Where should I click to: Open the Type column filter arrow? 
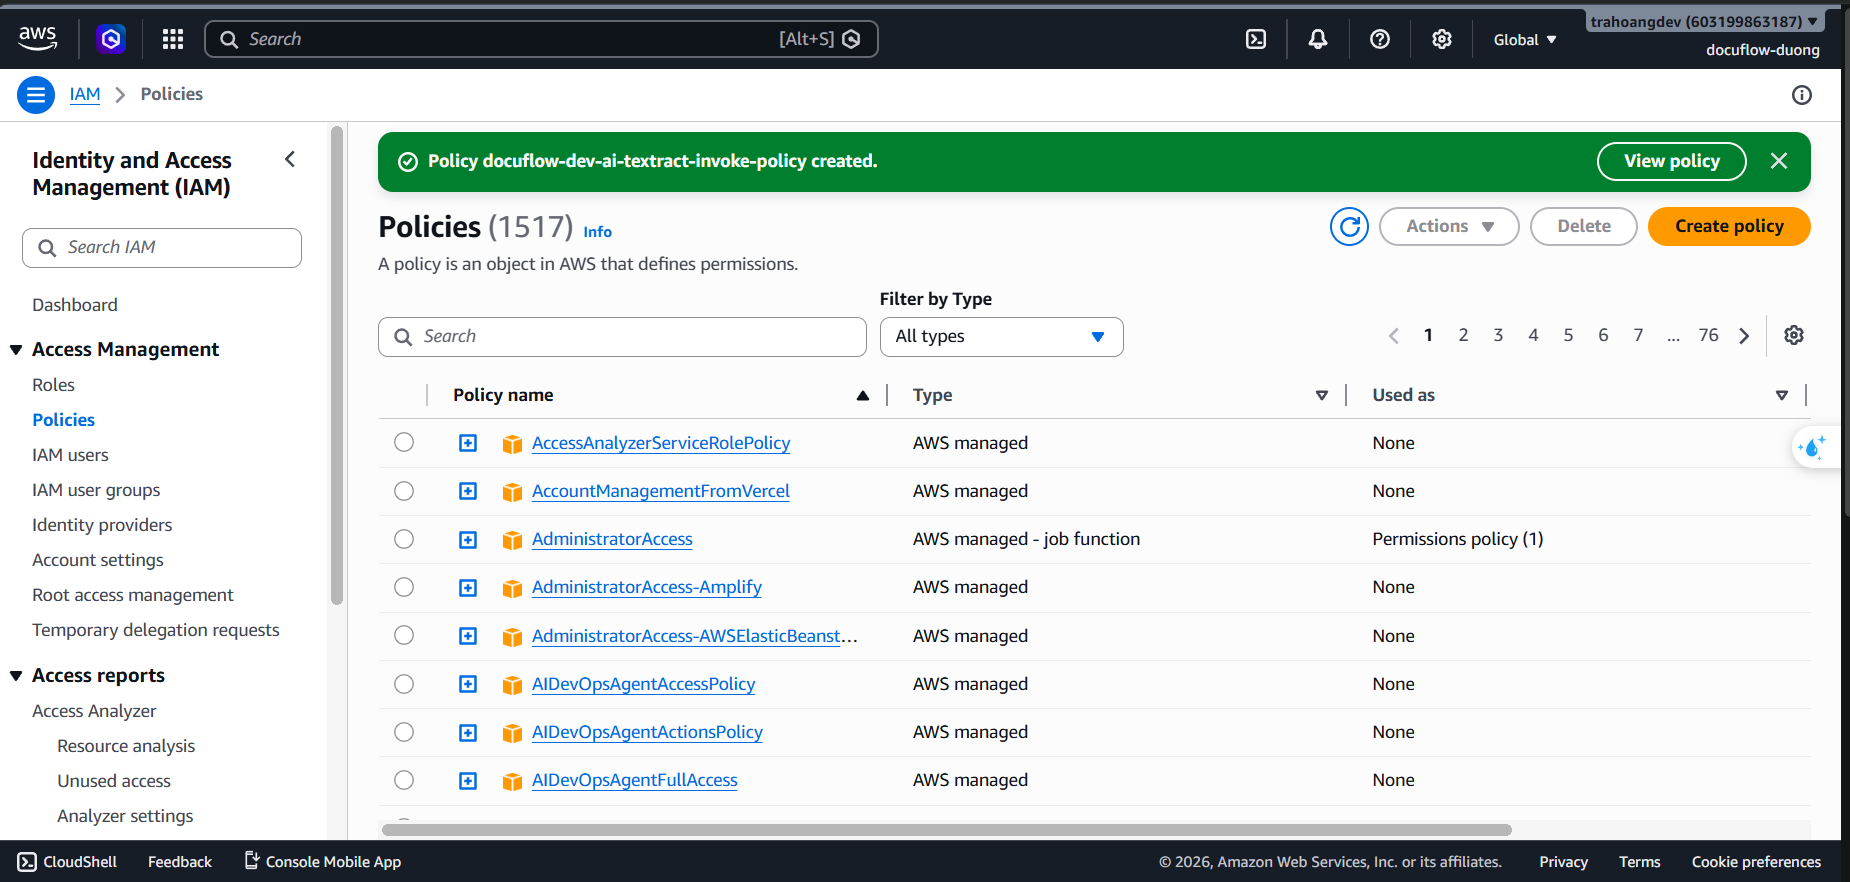pyautogui.click(x=1322, y=396)
